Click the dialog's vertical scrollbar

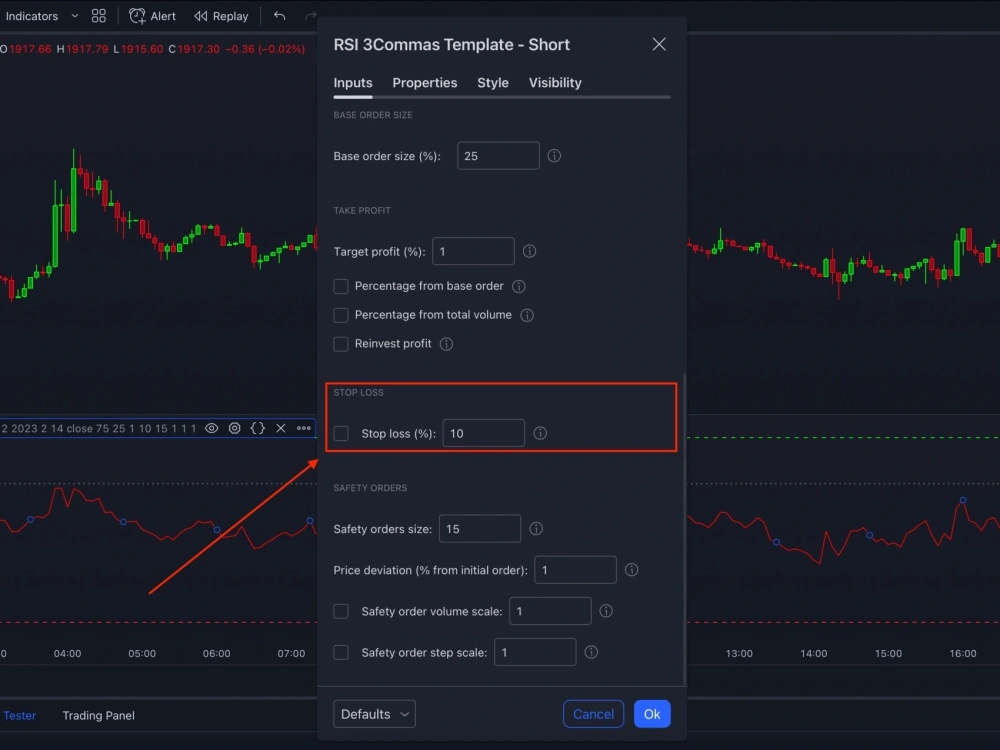[684, 529]
